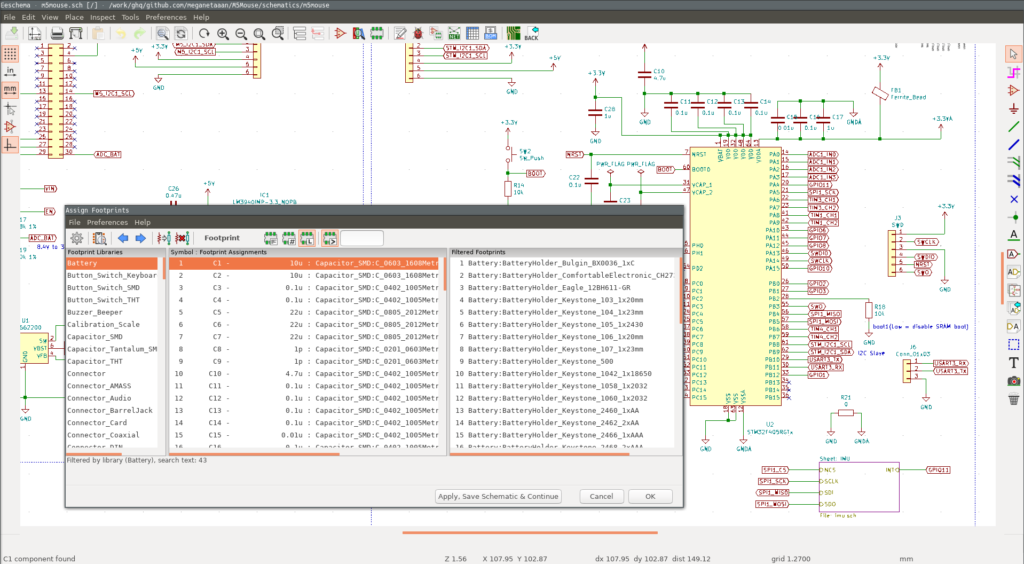Open the symbol fields table editor

click(x=473, y=33)
